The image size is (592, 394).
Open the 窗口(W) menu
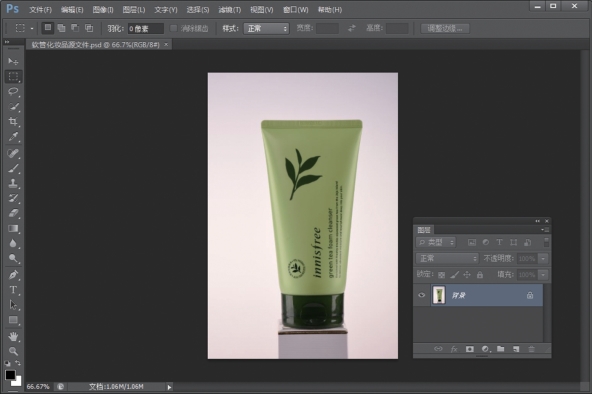coord(296,9)
